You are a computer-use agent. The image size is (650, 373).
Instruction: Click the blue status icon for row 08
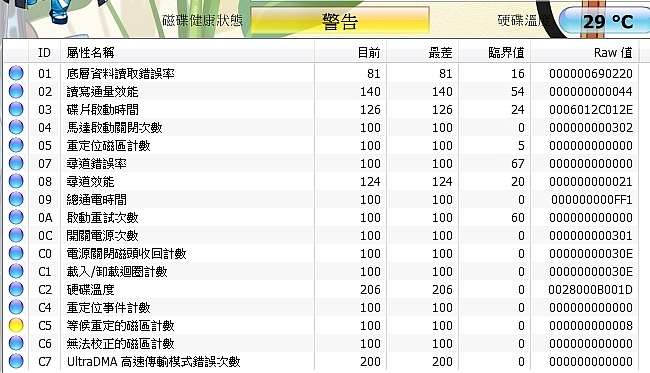click(16, 182)
